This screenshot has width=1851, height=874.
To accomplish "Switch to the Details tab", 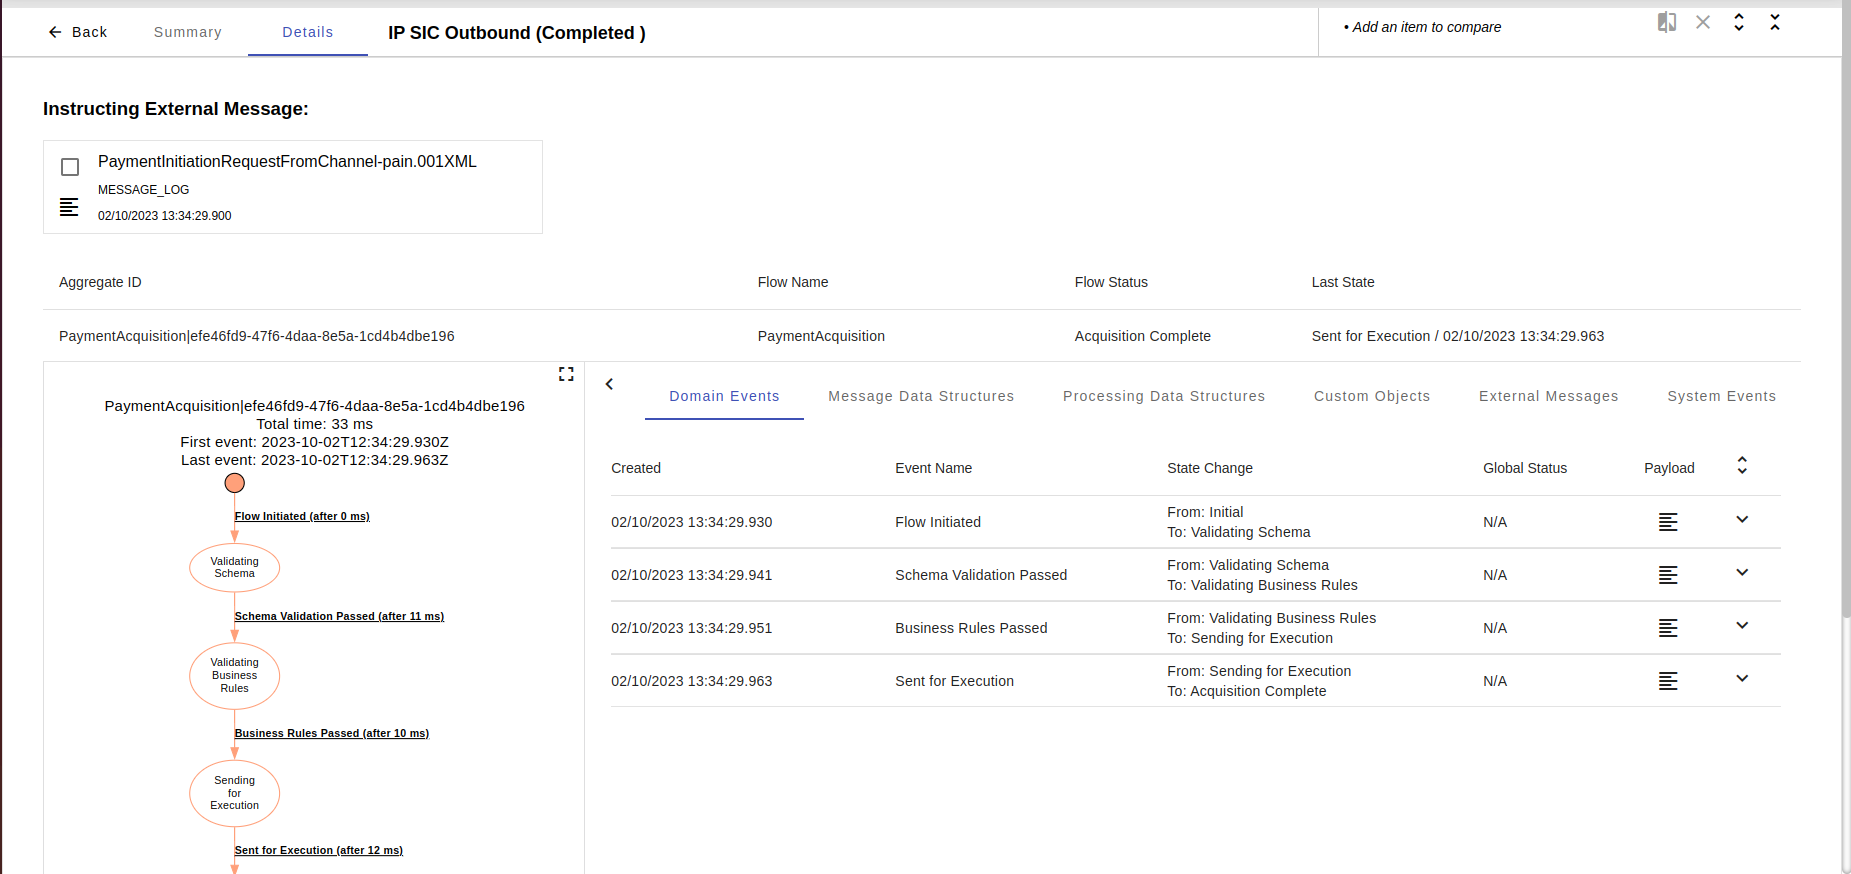I will 308,32.
